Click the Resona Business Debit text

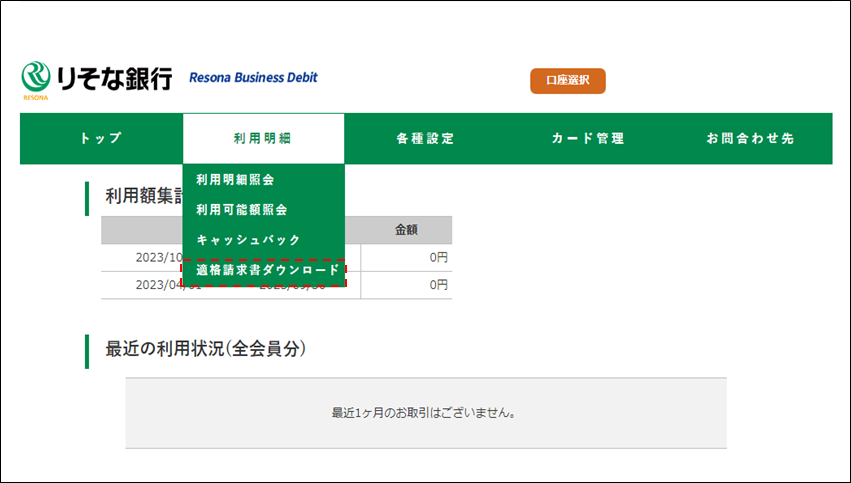(x=253, y=78)
